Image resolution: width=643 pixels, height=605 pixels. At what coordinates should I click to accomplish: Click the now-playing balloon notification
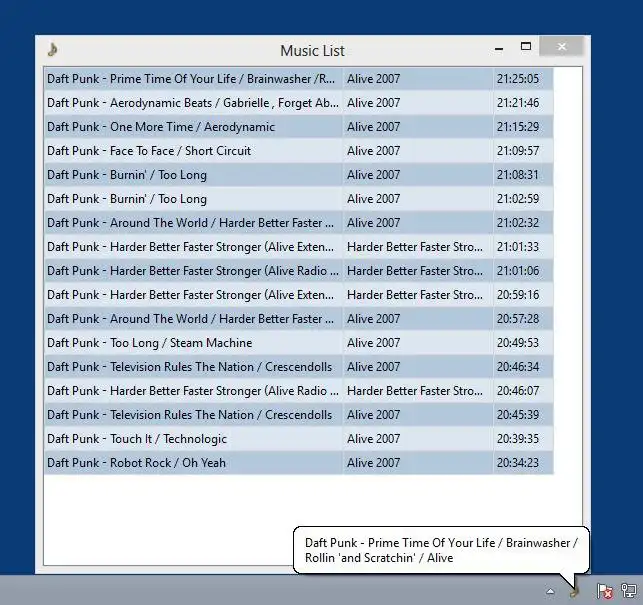(x=441, y=550)
